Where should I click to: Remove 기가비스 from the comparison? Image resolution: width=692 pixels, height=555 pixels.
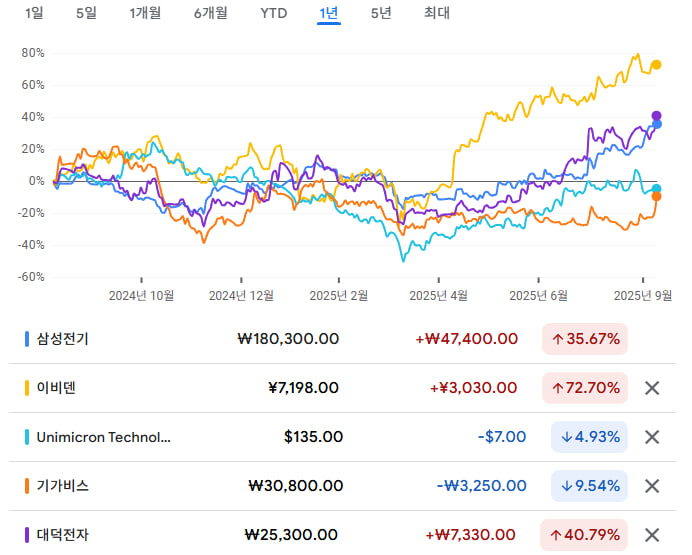[x=651, y=486]
